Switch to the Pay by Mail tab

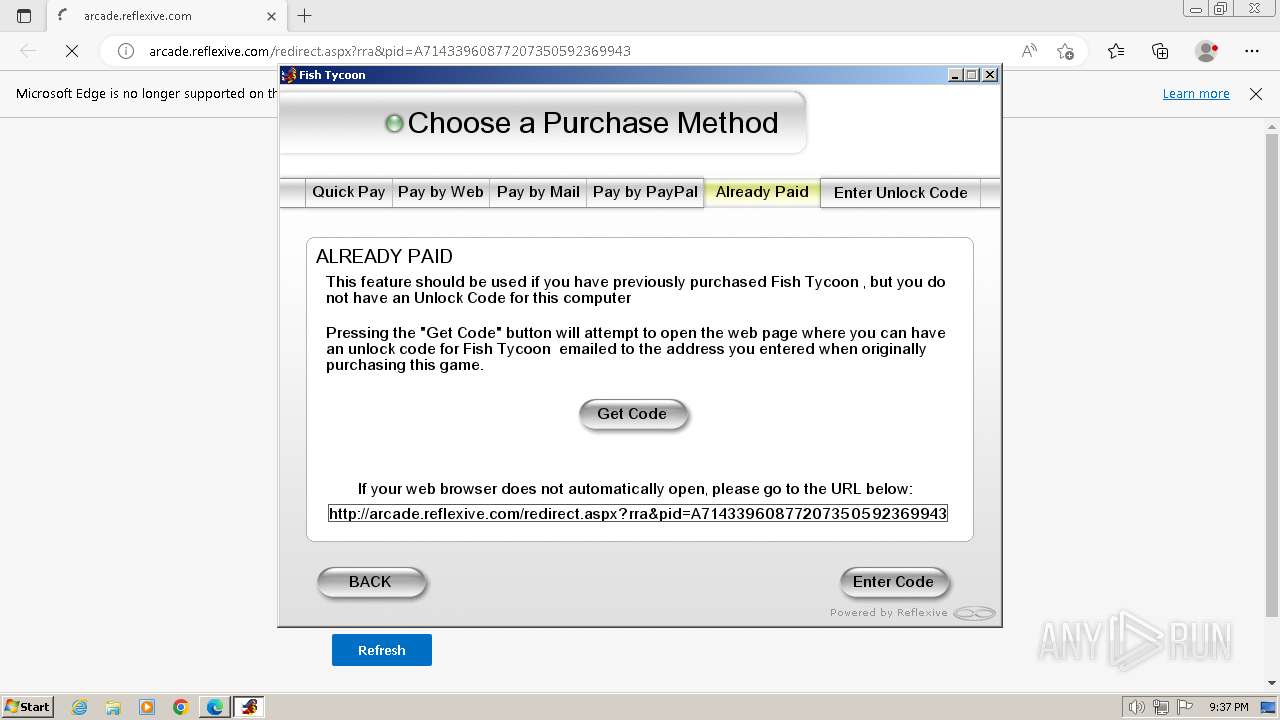538,192
